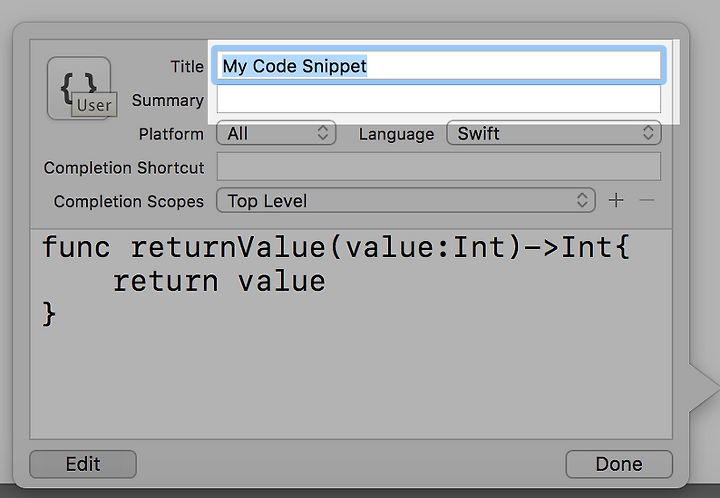Click the Language label text
The width and height of the screenshot is (720, 498).
coord(396,134)
